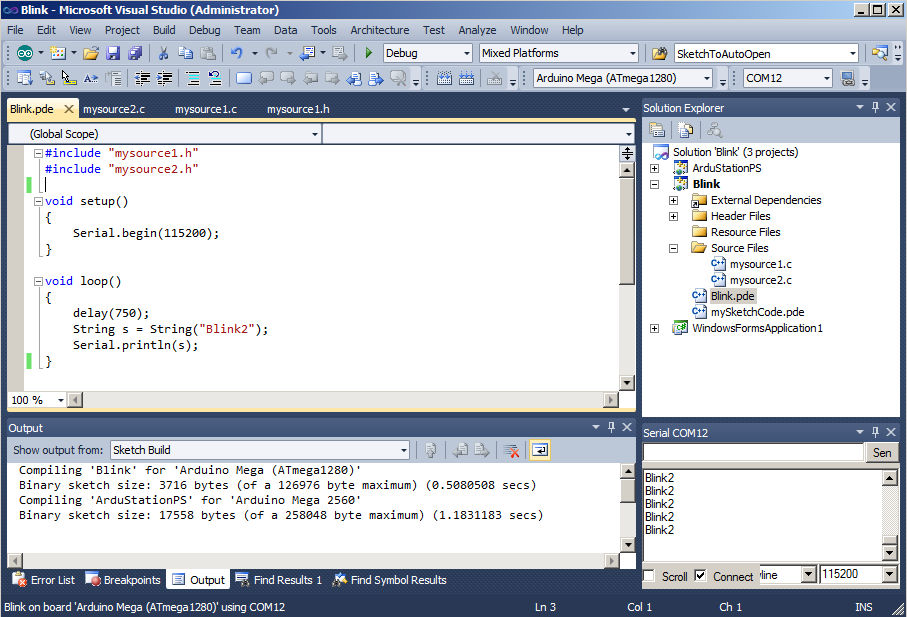Uncomment the selected lines icon
907x617 pixels.
click(215, 78)
